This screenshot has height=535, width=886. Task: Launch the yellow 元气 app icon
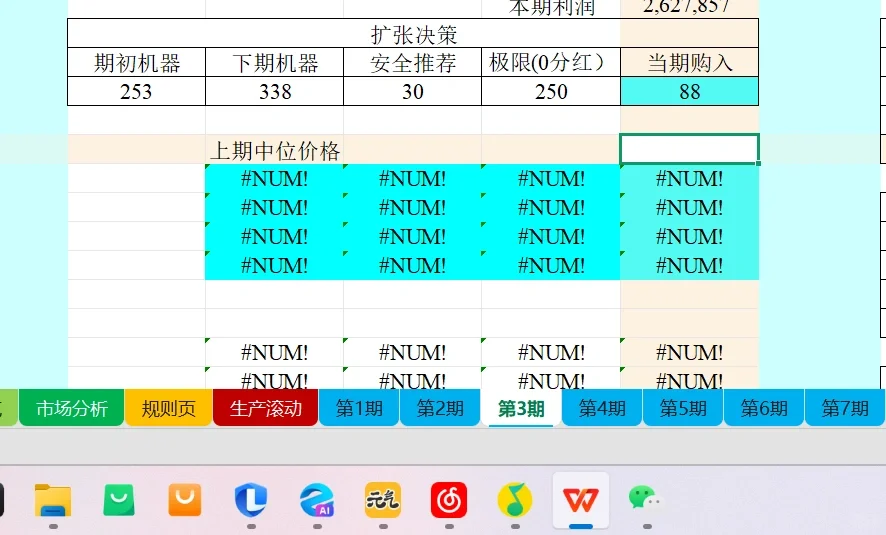[383, 500]
